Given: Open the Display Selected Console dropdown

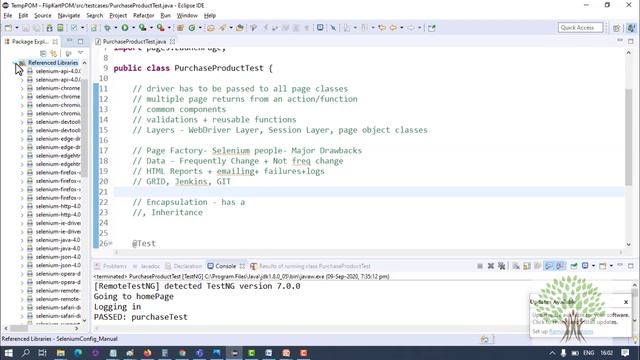Looking at the screenshot, I should tap(593, 266).
